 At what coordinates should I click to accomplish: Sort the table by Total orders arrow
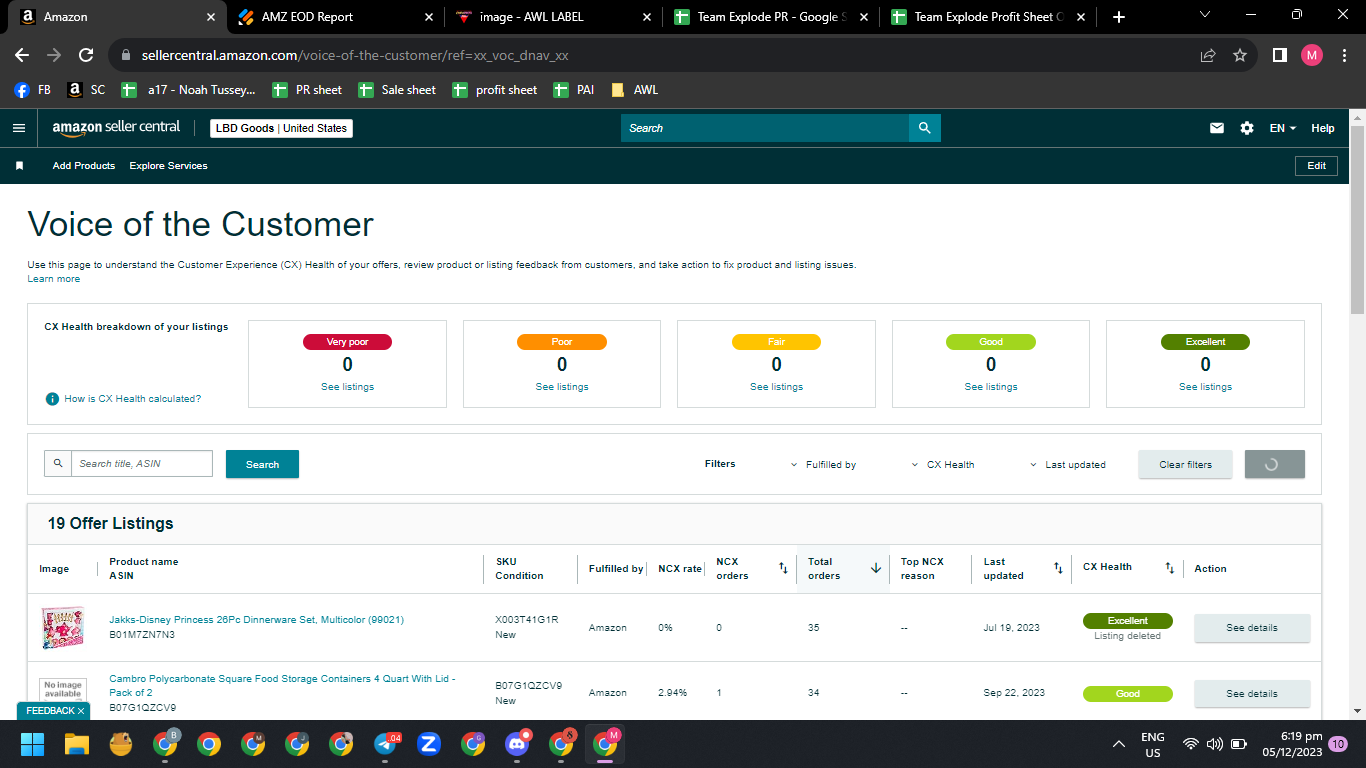(876, 568)
